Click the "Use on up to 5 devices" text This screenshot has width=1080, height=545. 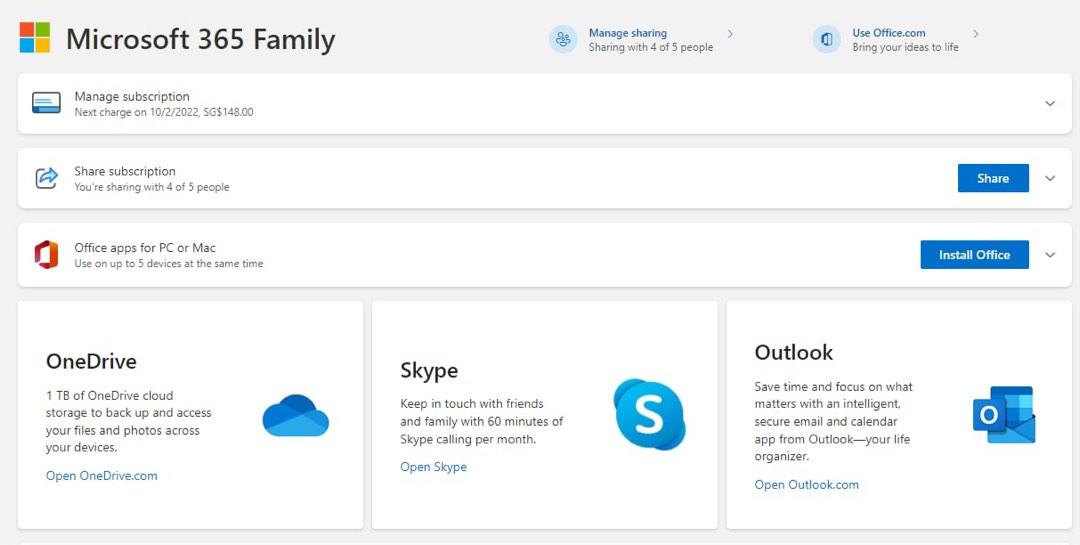coord(169,263)
